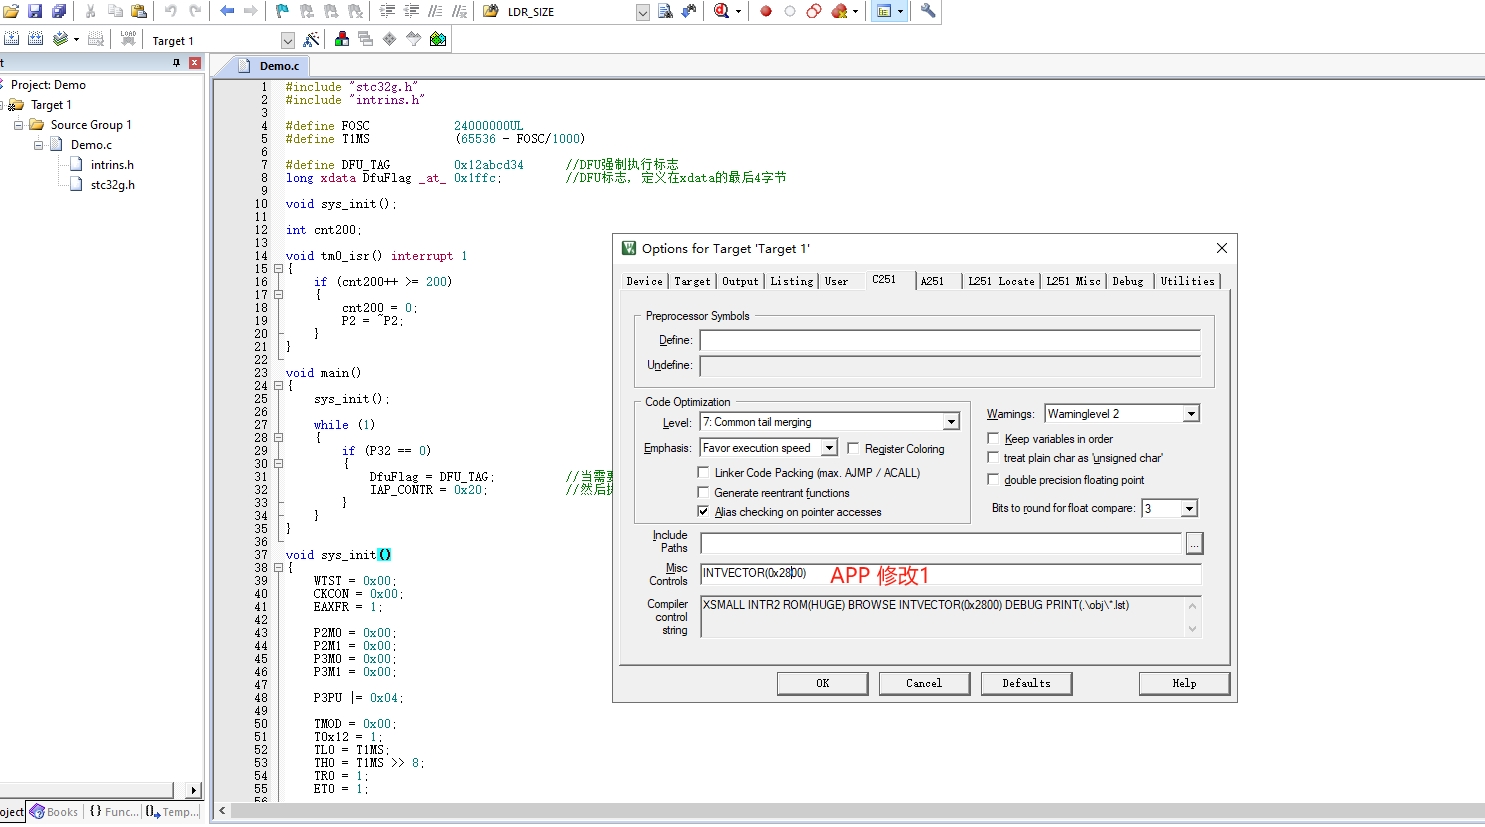Insert a breakpoint using the red dot icon

click(x=766, y=11)
